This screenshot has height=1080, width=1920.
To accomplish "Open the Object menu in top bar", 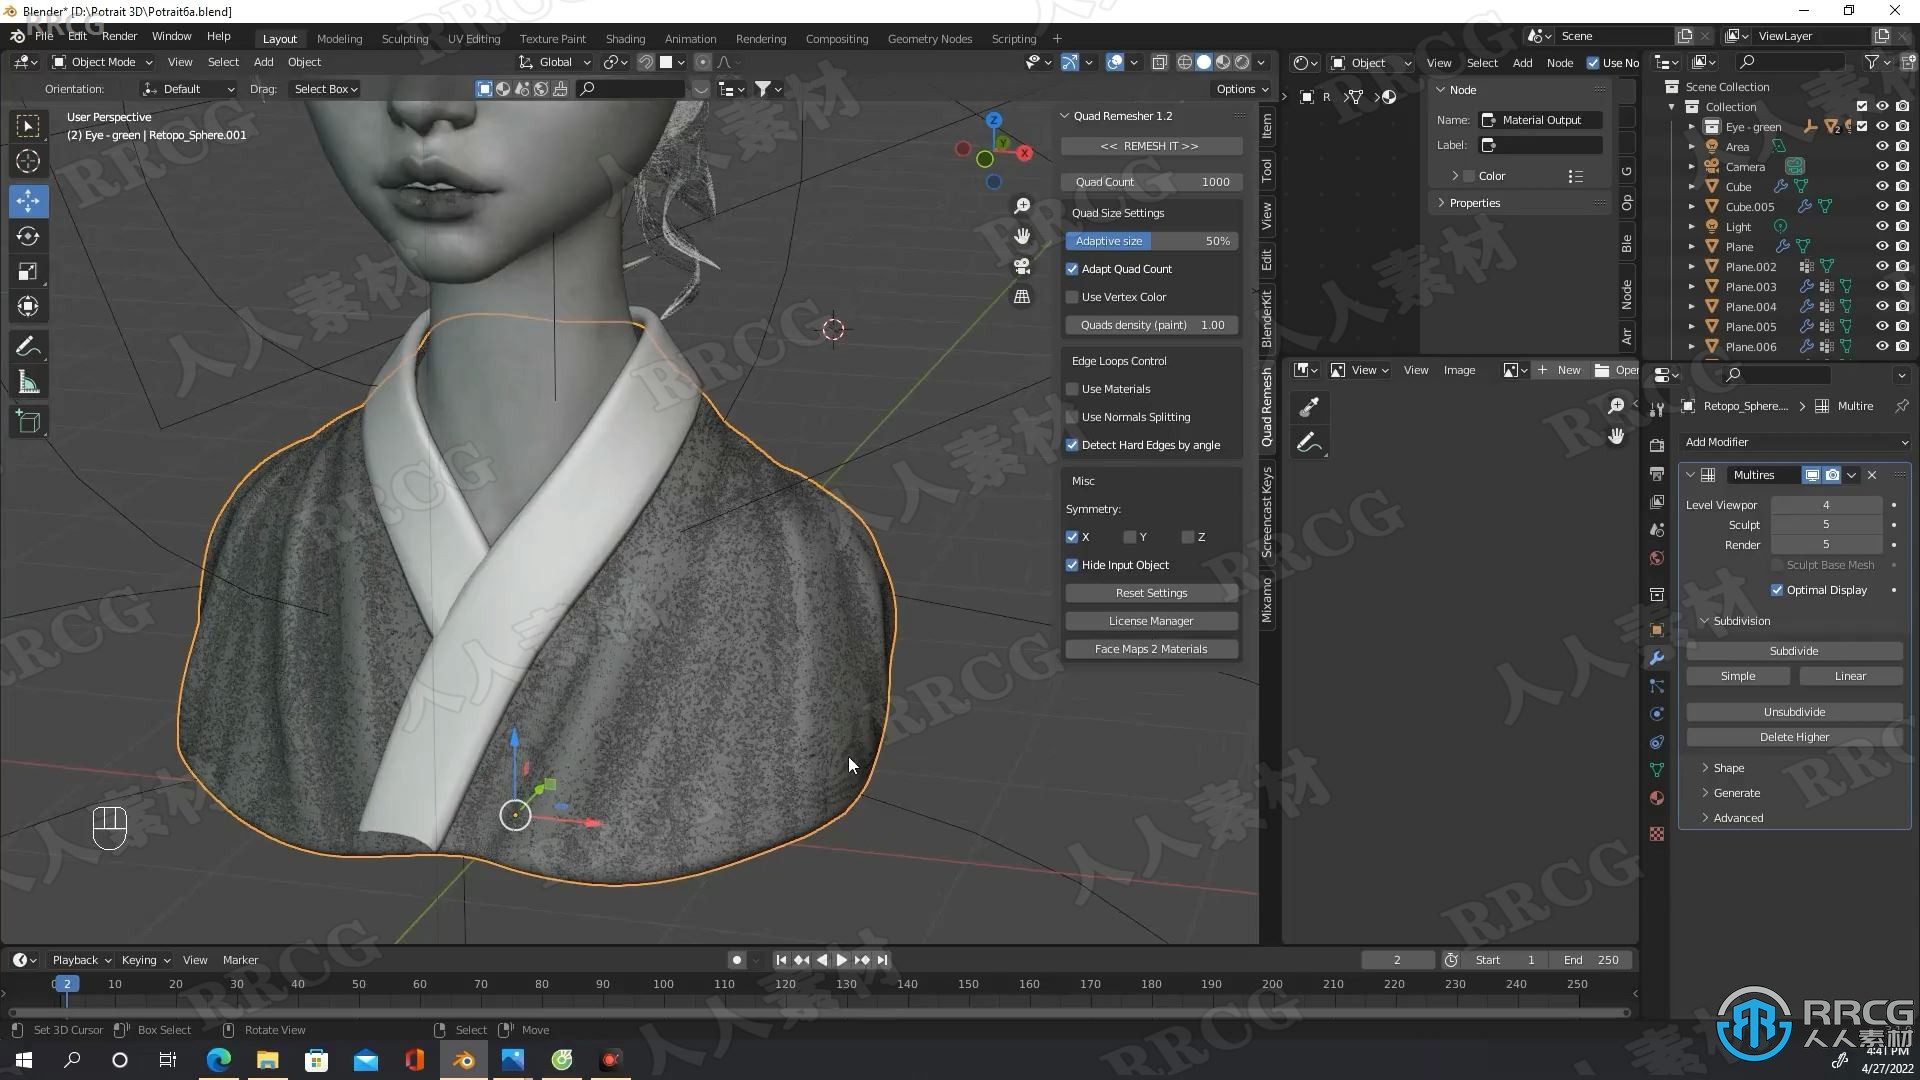I will (303, 62).
